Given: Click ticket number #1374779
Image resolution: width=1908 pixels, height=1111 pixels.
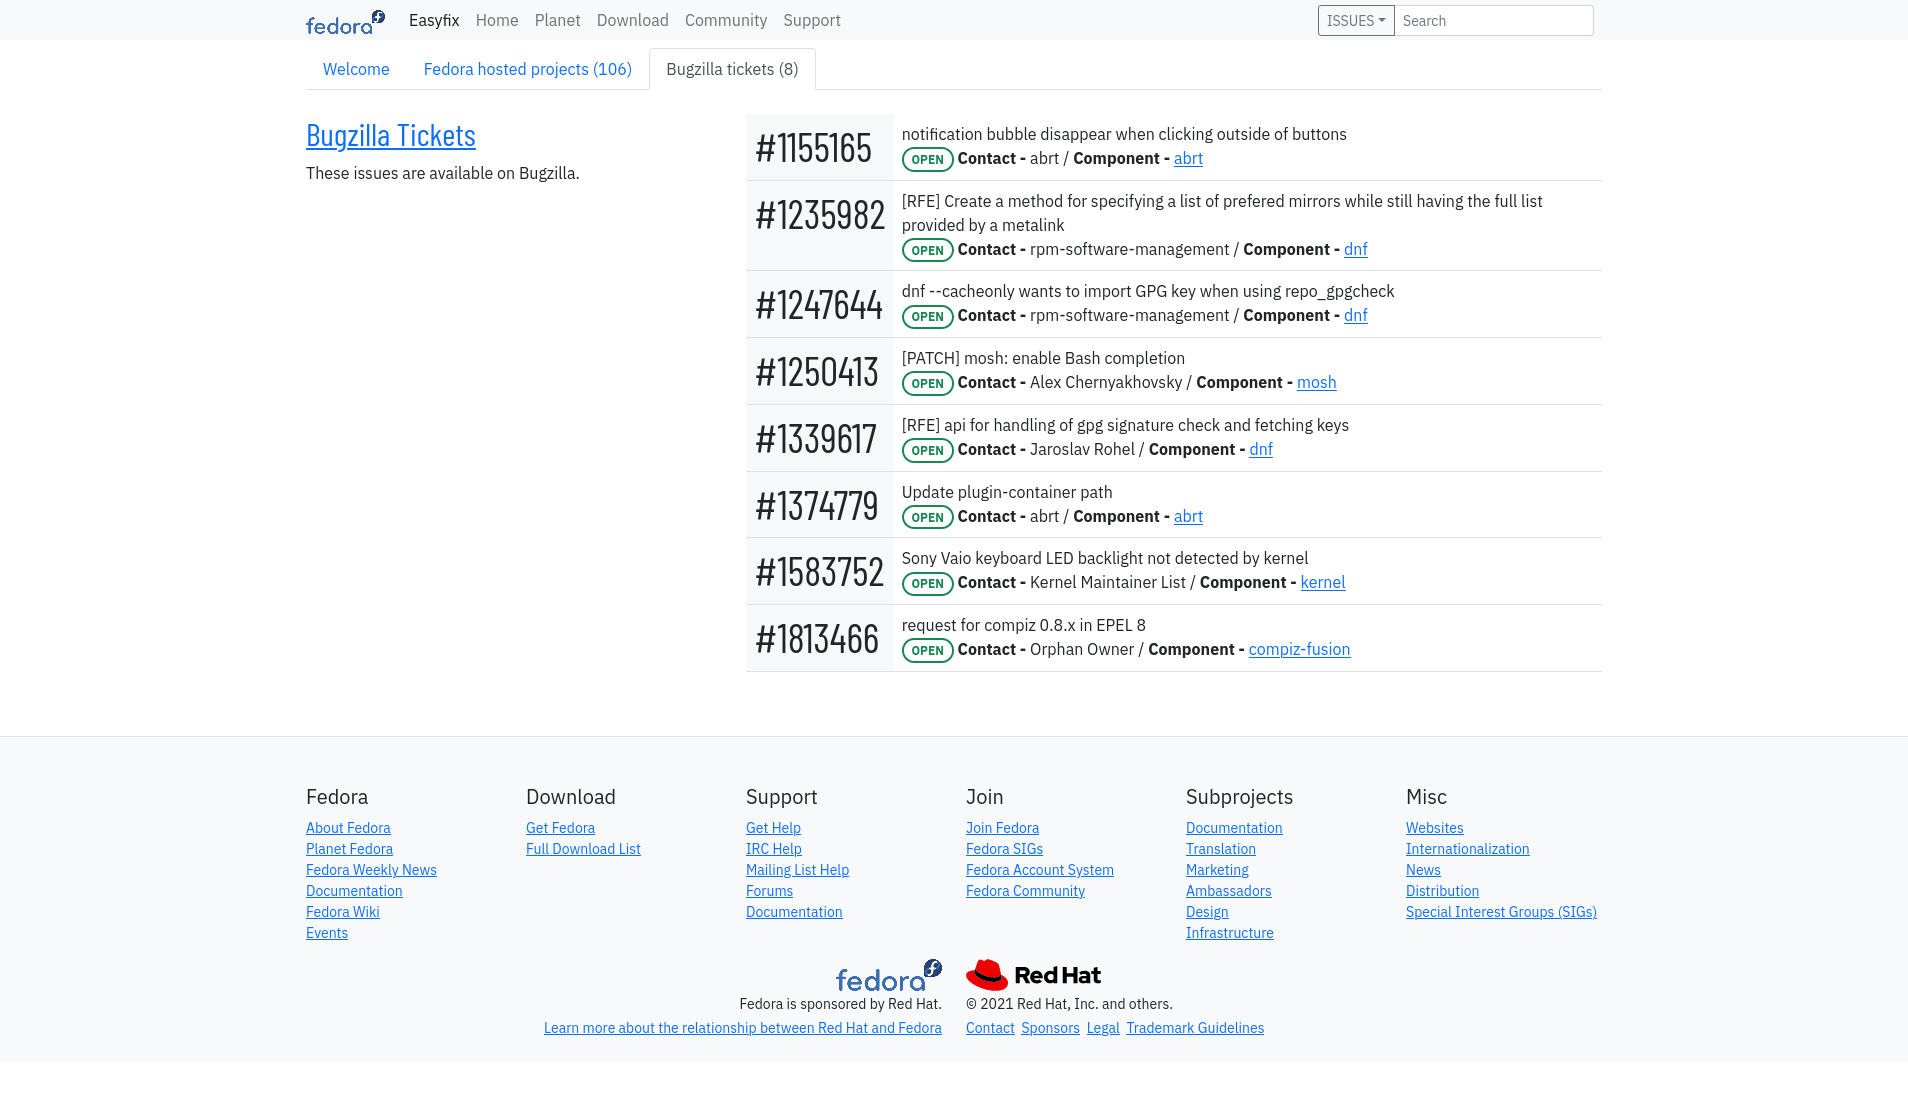Looking at the screenshot, I should pos(817,506).
